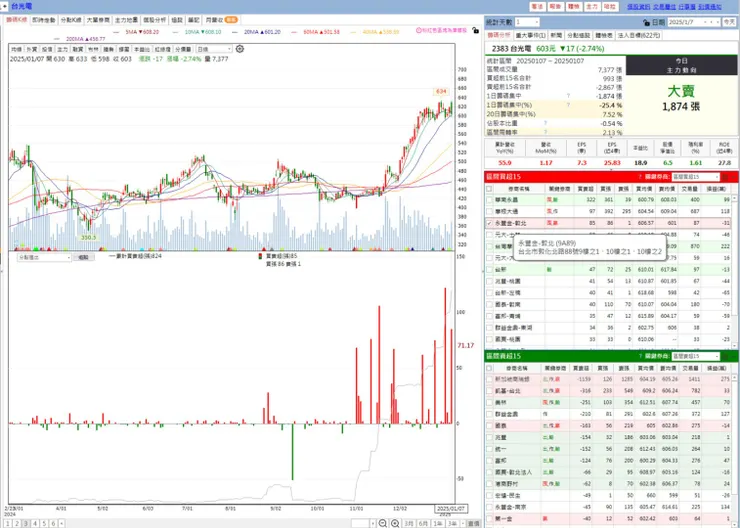This screenshot has width=740, height=528.
Task: Open the 新聞 tab
Action: coord(556,35)
